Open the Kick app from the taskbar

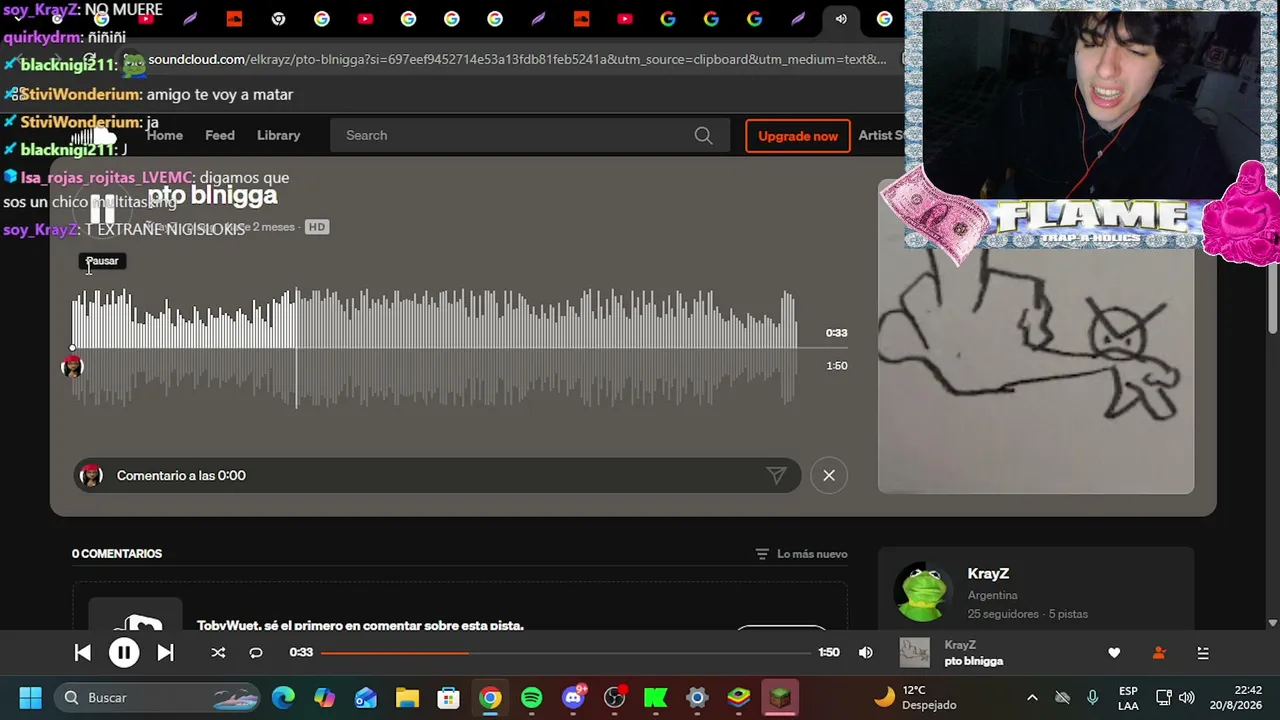pos(656,698)
